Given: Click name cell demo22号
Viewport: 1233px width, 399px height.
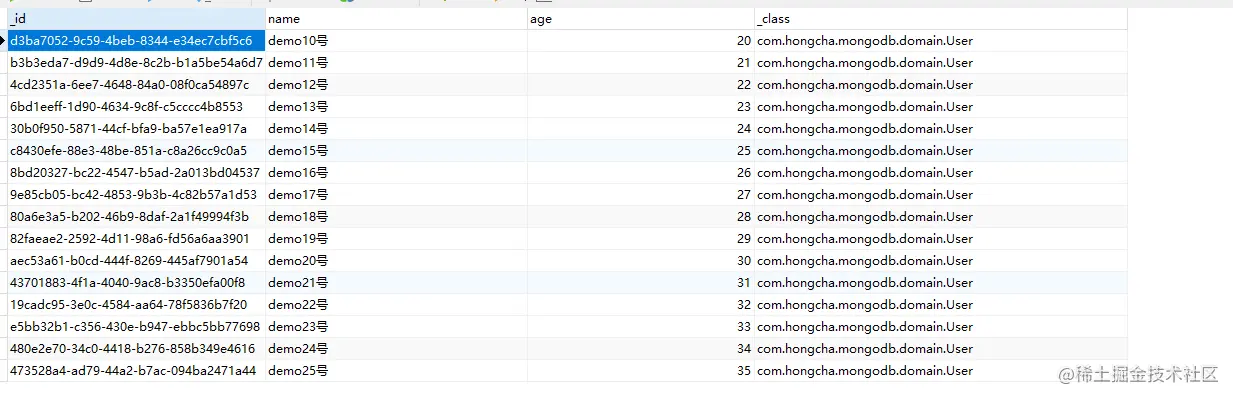Looking at the screenshot, I should tap(397, 305).
